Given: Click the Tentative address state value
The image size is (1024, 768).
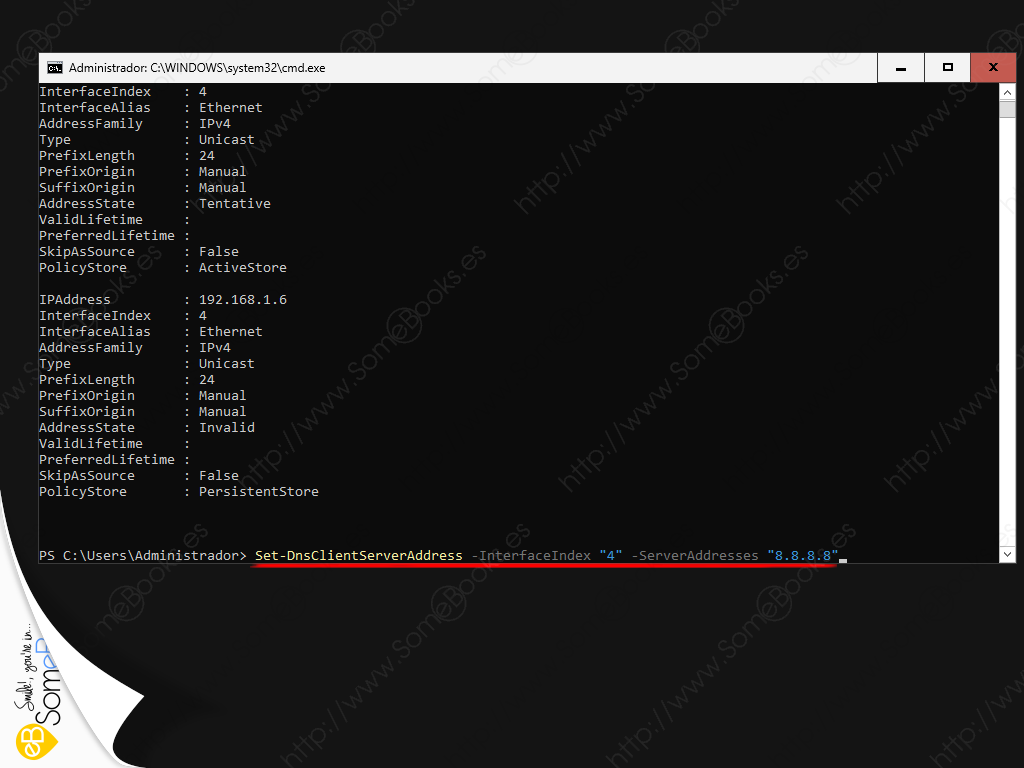Looking at the screenshot, I should click(x=234, y=203).
